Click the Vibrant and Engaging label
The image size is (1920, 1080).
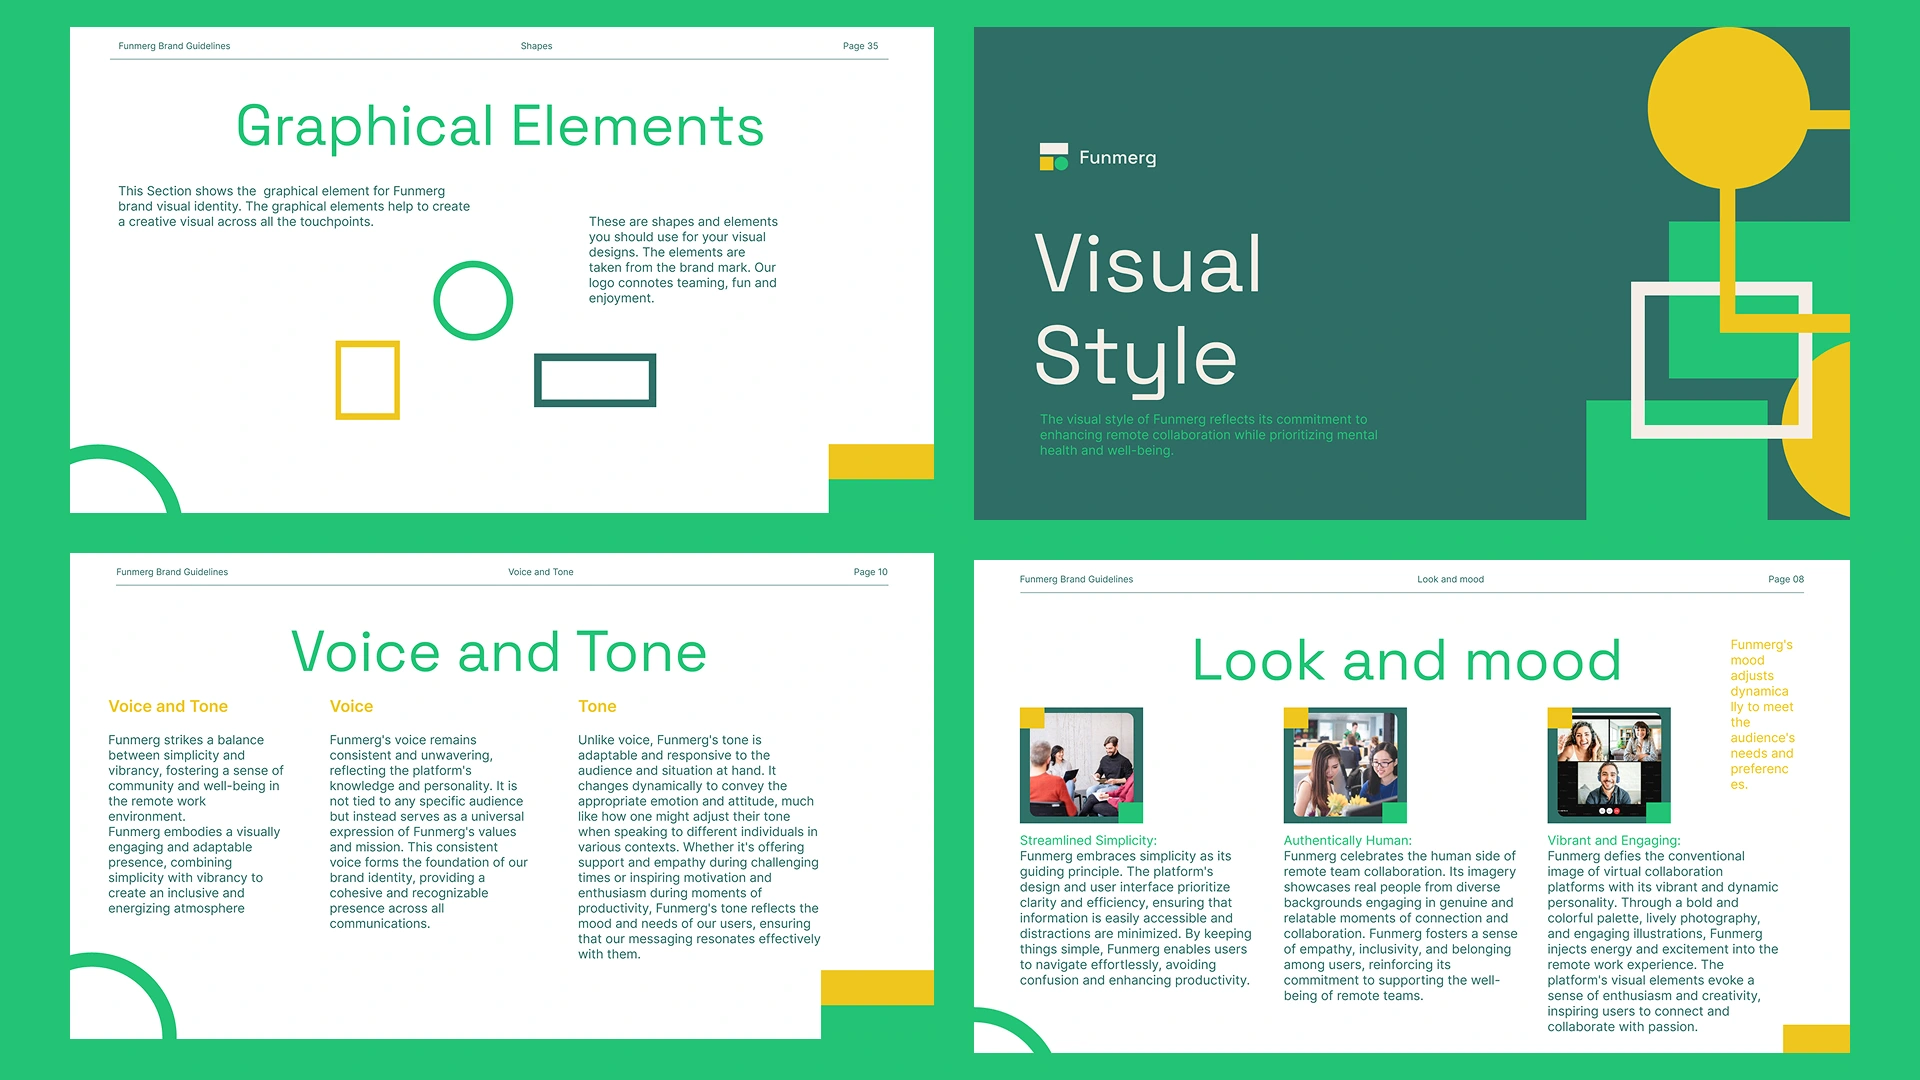click(1613, 841)
